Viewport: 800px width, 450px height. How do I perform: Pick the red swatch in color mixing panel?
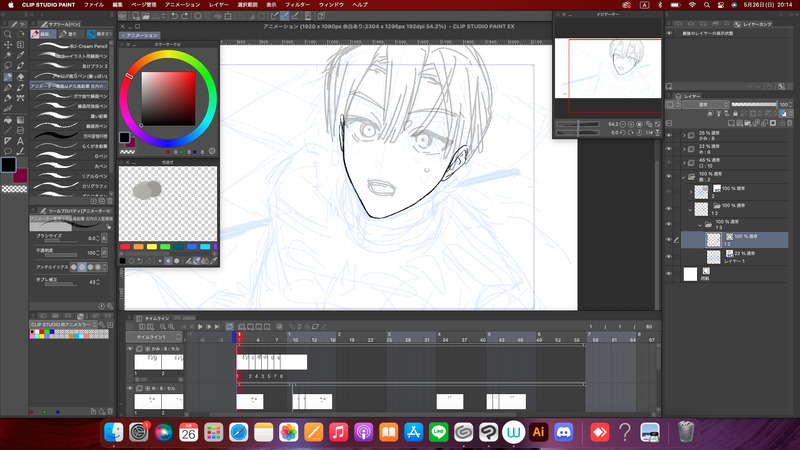[125, 246]
